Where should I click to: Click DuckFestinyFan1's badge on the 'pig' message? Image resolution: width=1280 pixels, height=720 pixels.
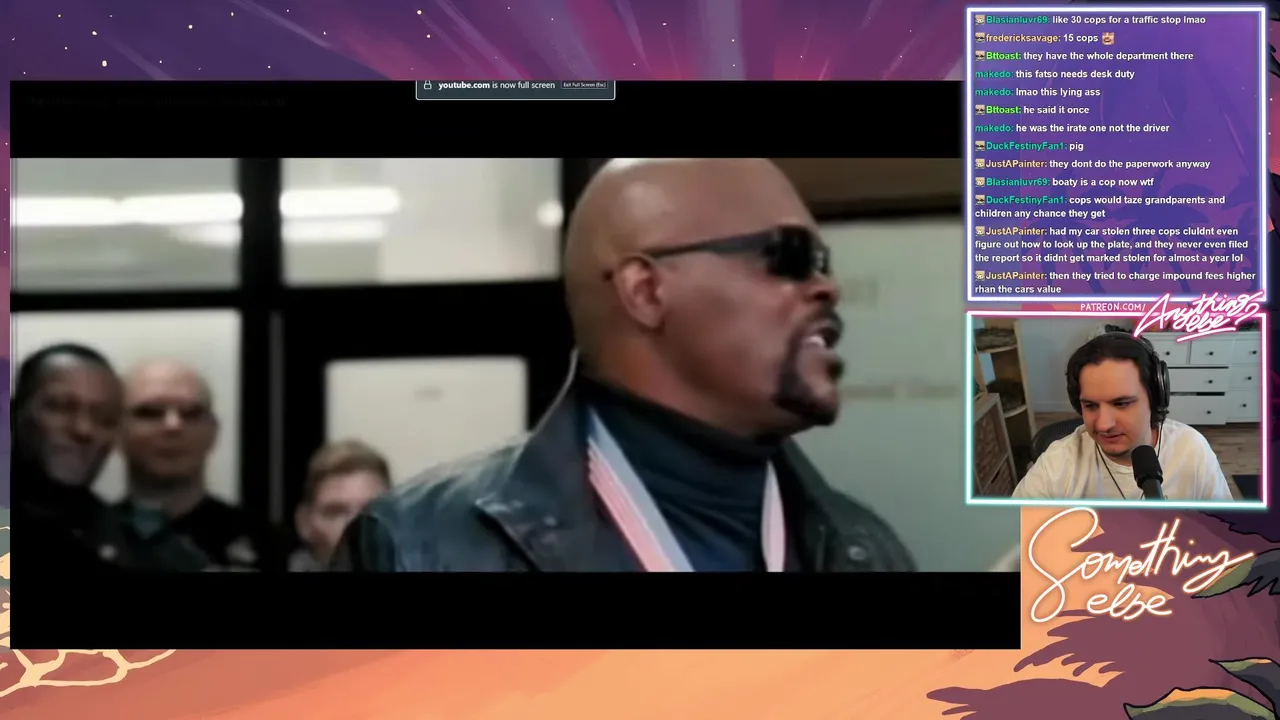980,146
